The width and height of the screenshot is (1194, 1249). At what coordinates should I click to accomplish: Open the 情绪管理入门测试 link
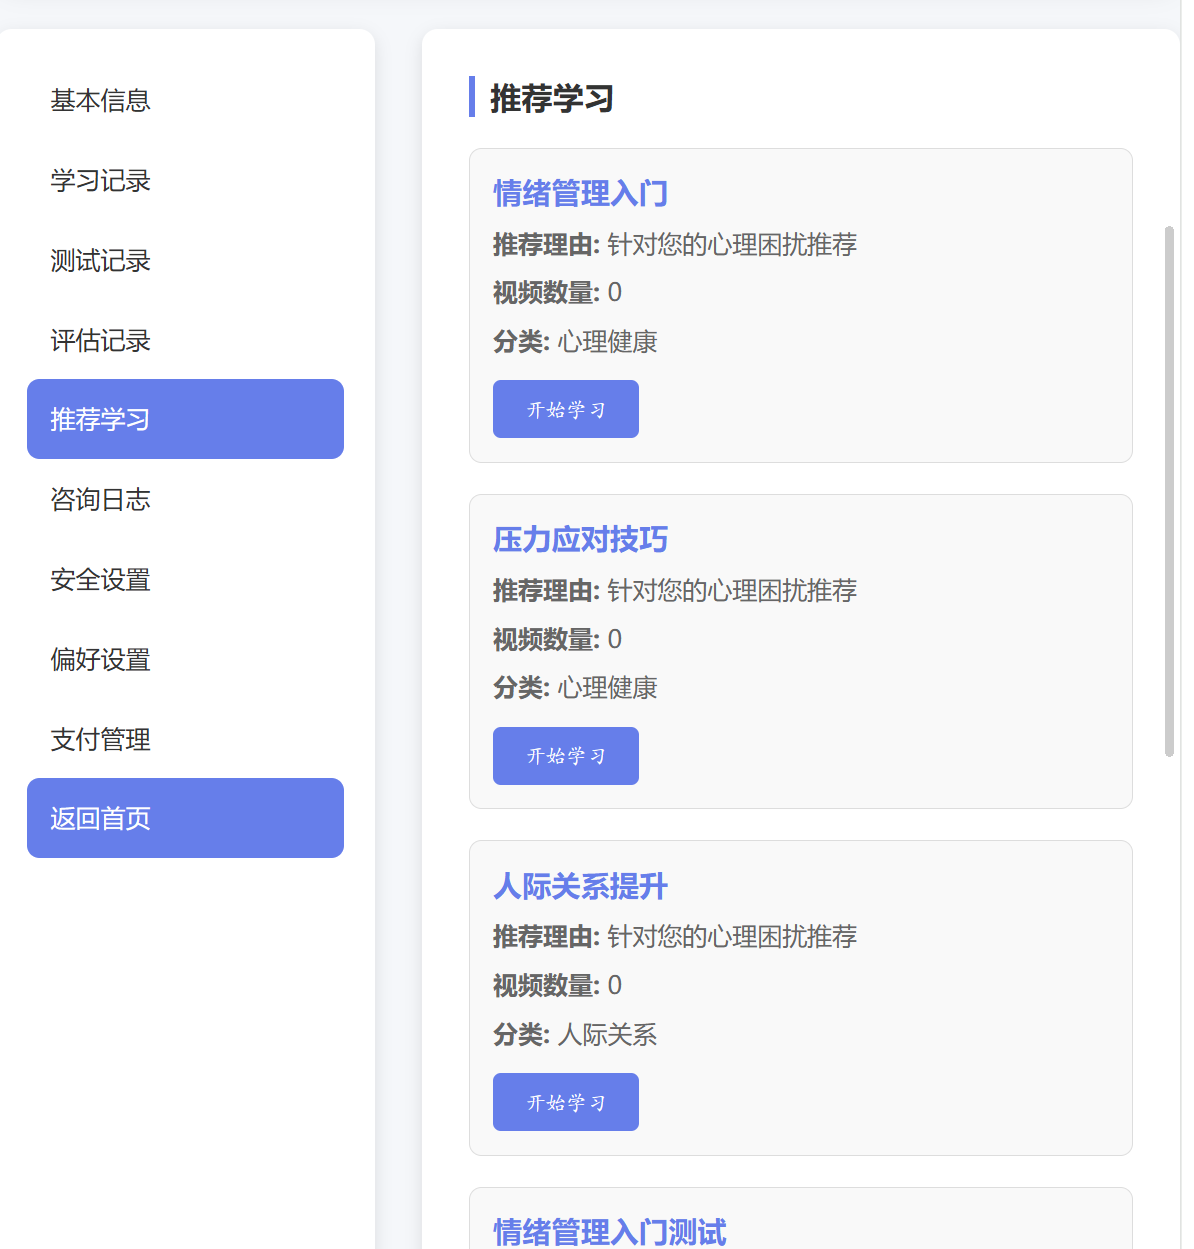click(x=609, y=1231)
